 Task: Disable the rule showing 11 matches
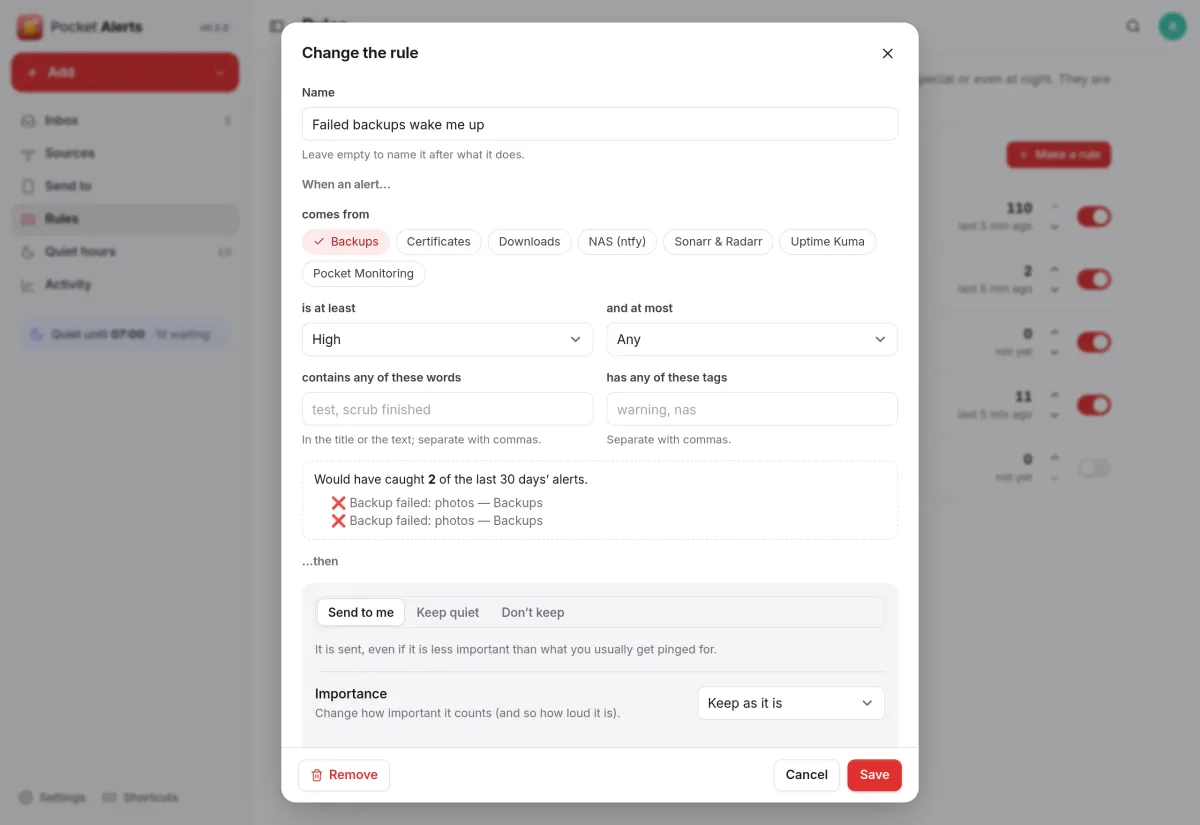[x=1094, y=405]
